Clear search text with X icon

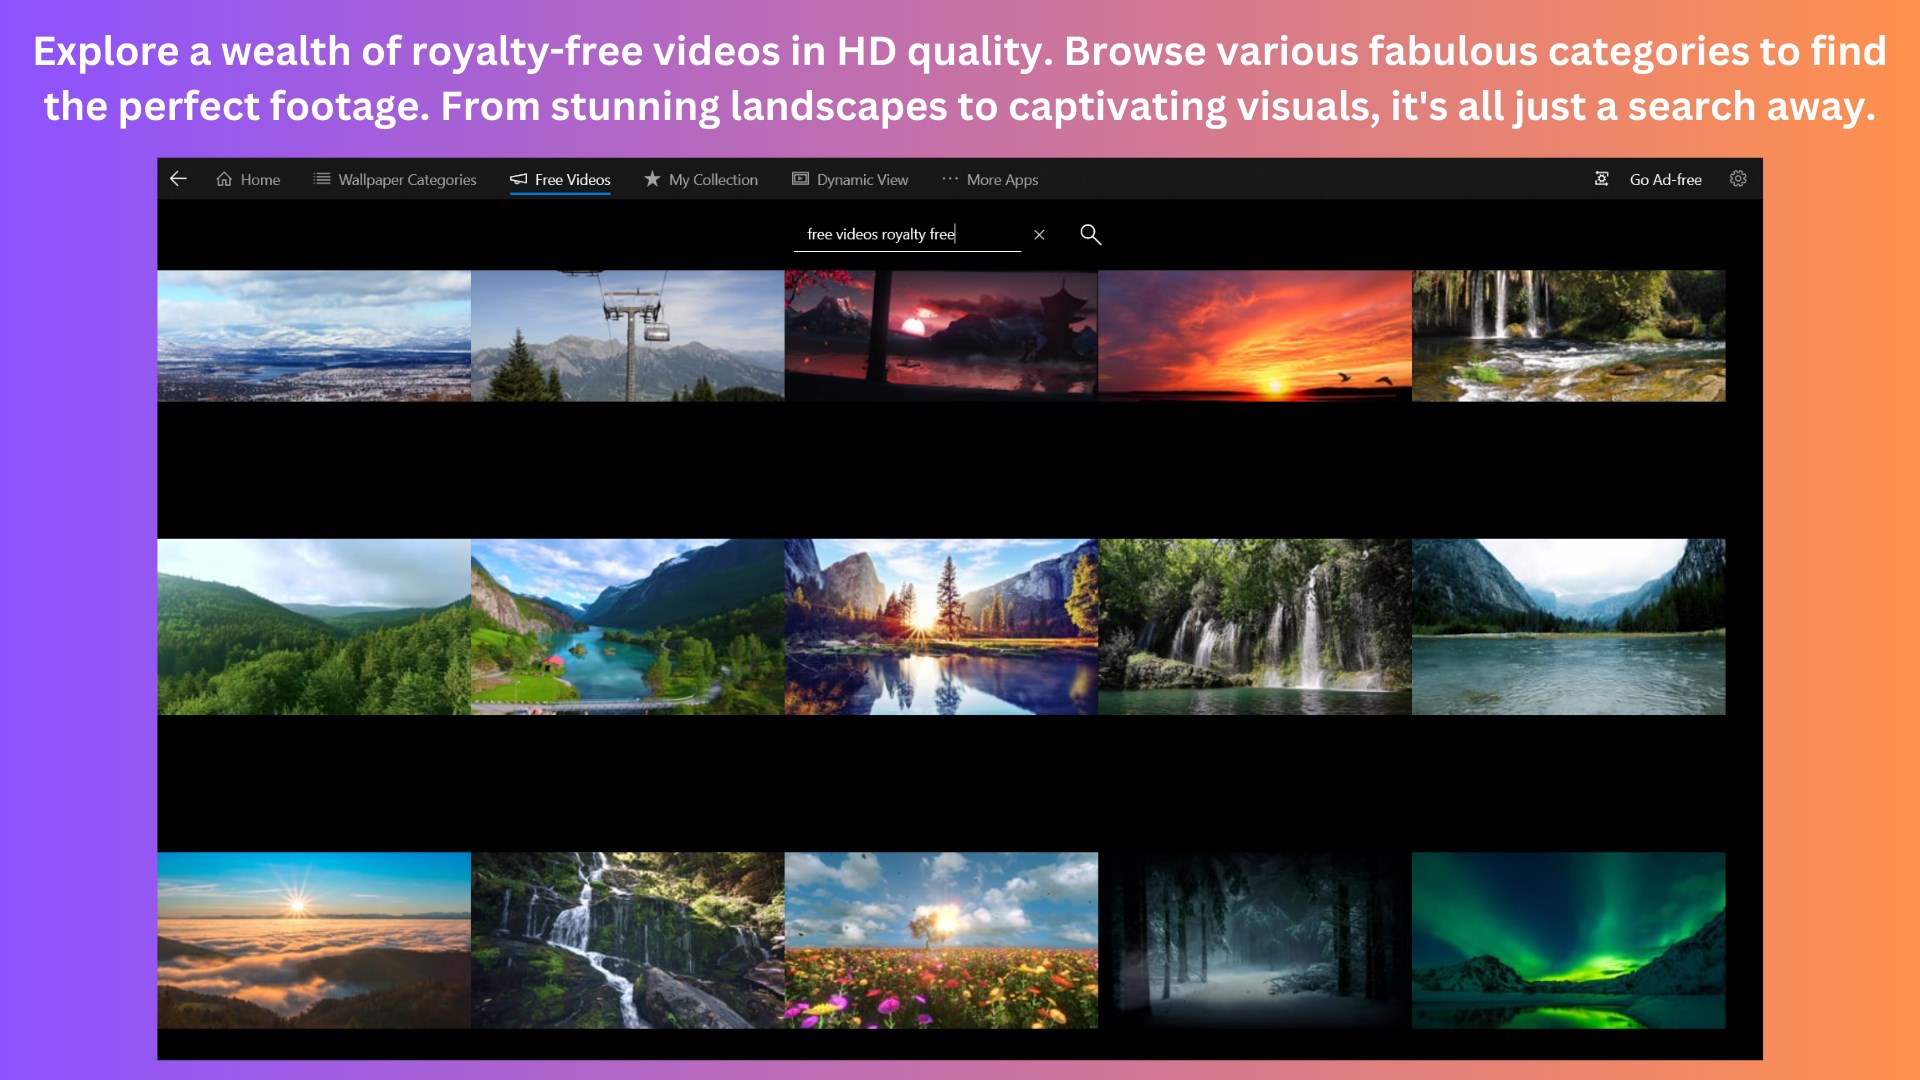pyautogui.click(x=1039, y=235)
